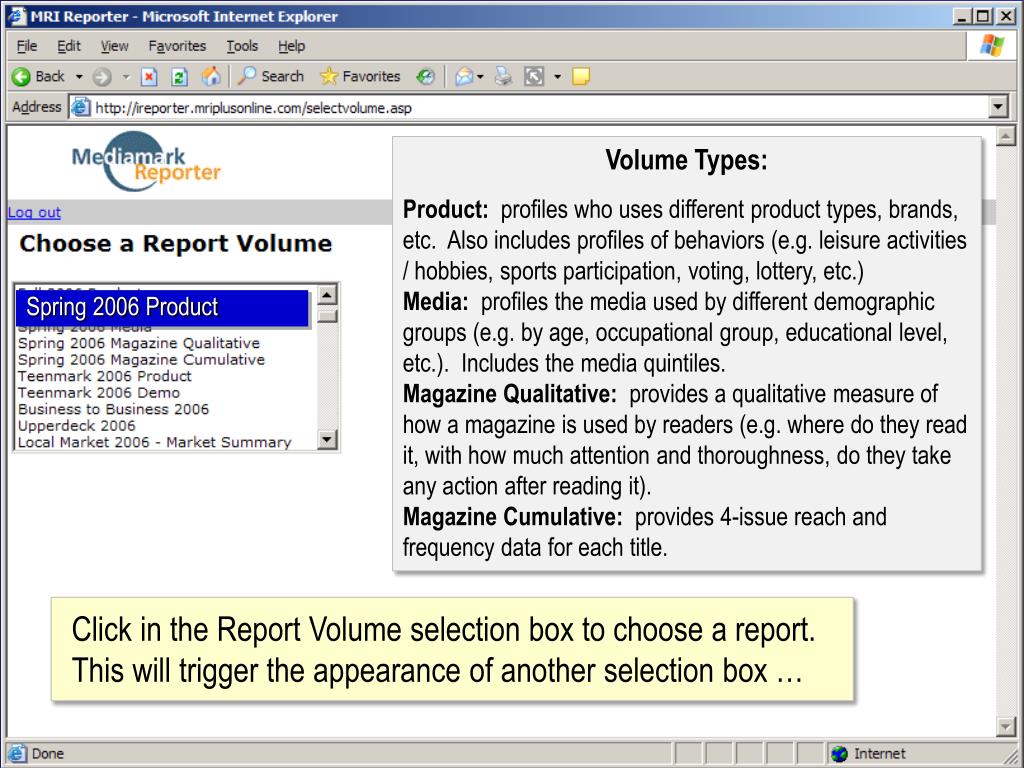
Task: Click the Stop page loading icon
Action: click(x=150, y=77)
